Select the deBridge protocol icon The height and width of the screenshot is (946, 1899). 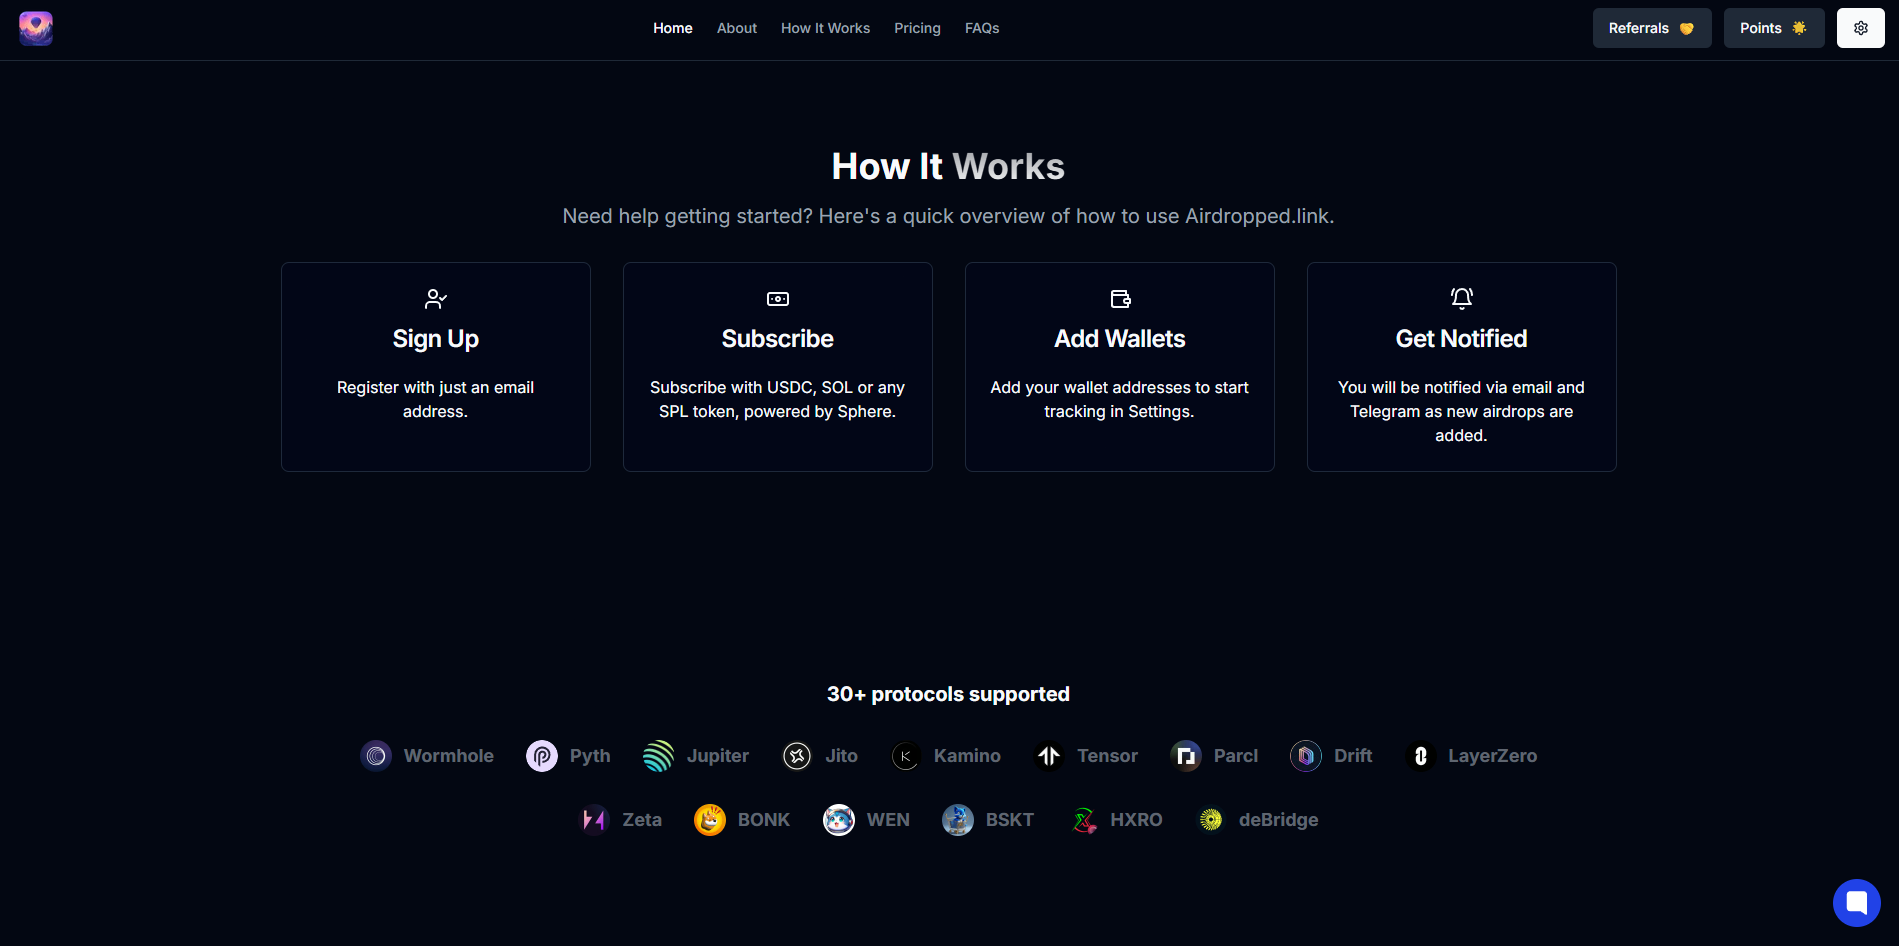tap(1210, 819)
